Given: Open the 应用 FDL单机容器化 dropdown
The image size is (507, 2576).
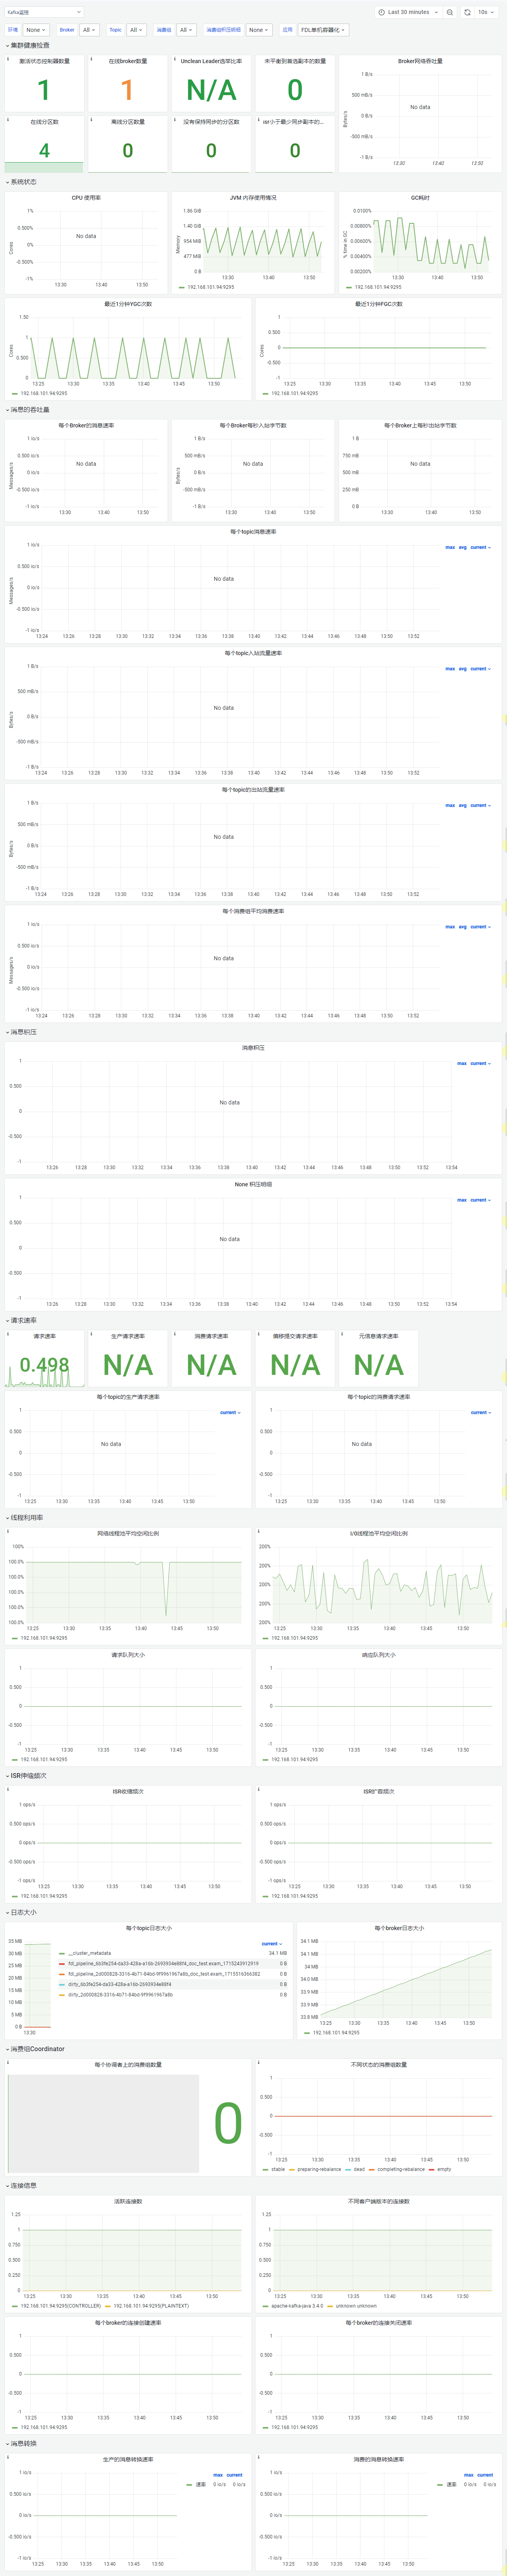Looking at the screenshot, I should (x=323, y=30).
